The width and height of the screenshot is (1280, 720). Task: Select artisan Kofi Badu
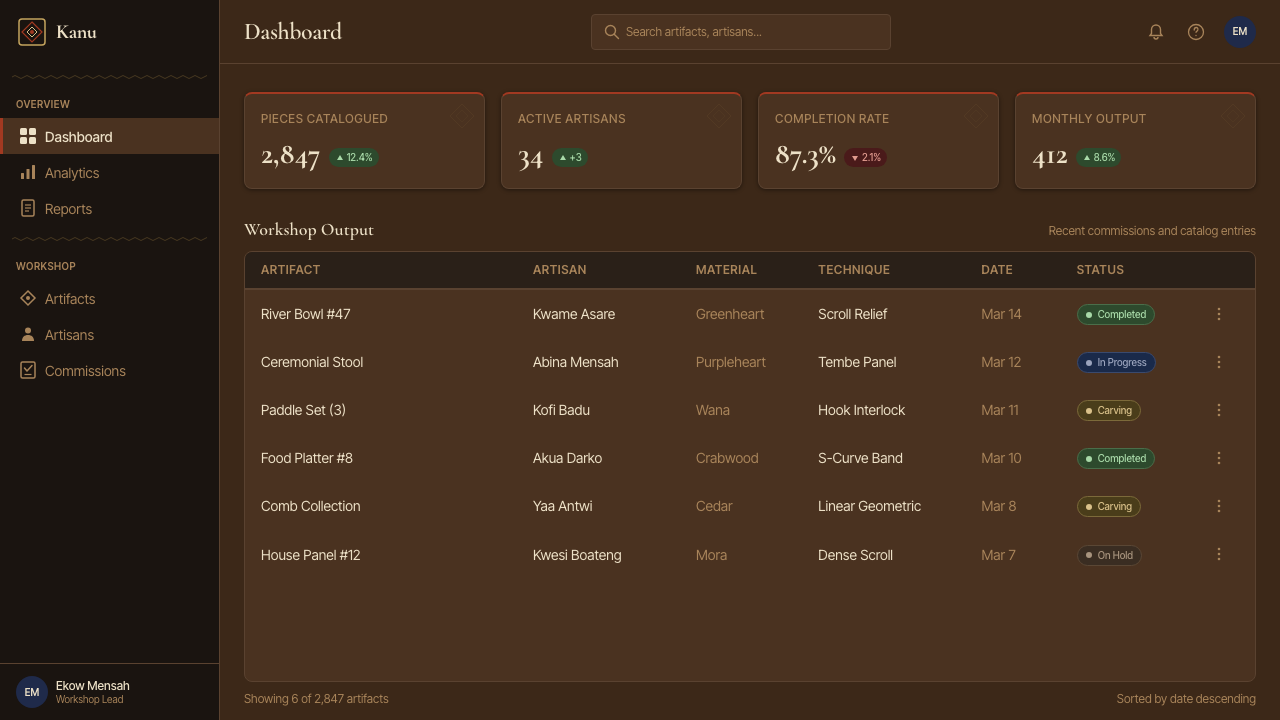coord(561,410)
